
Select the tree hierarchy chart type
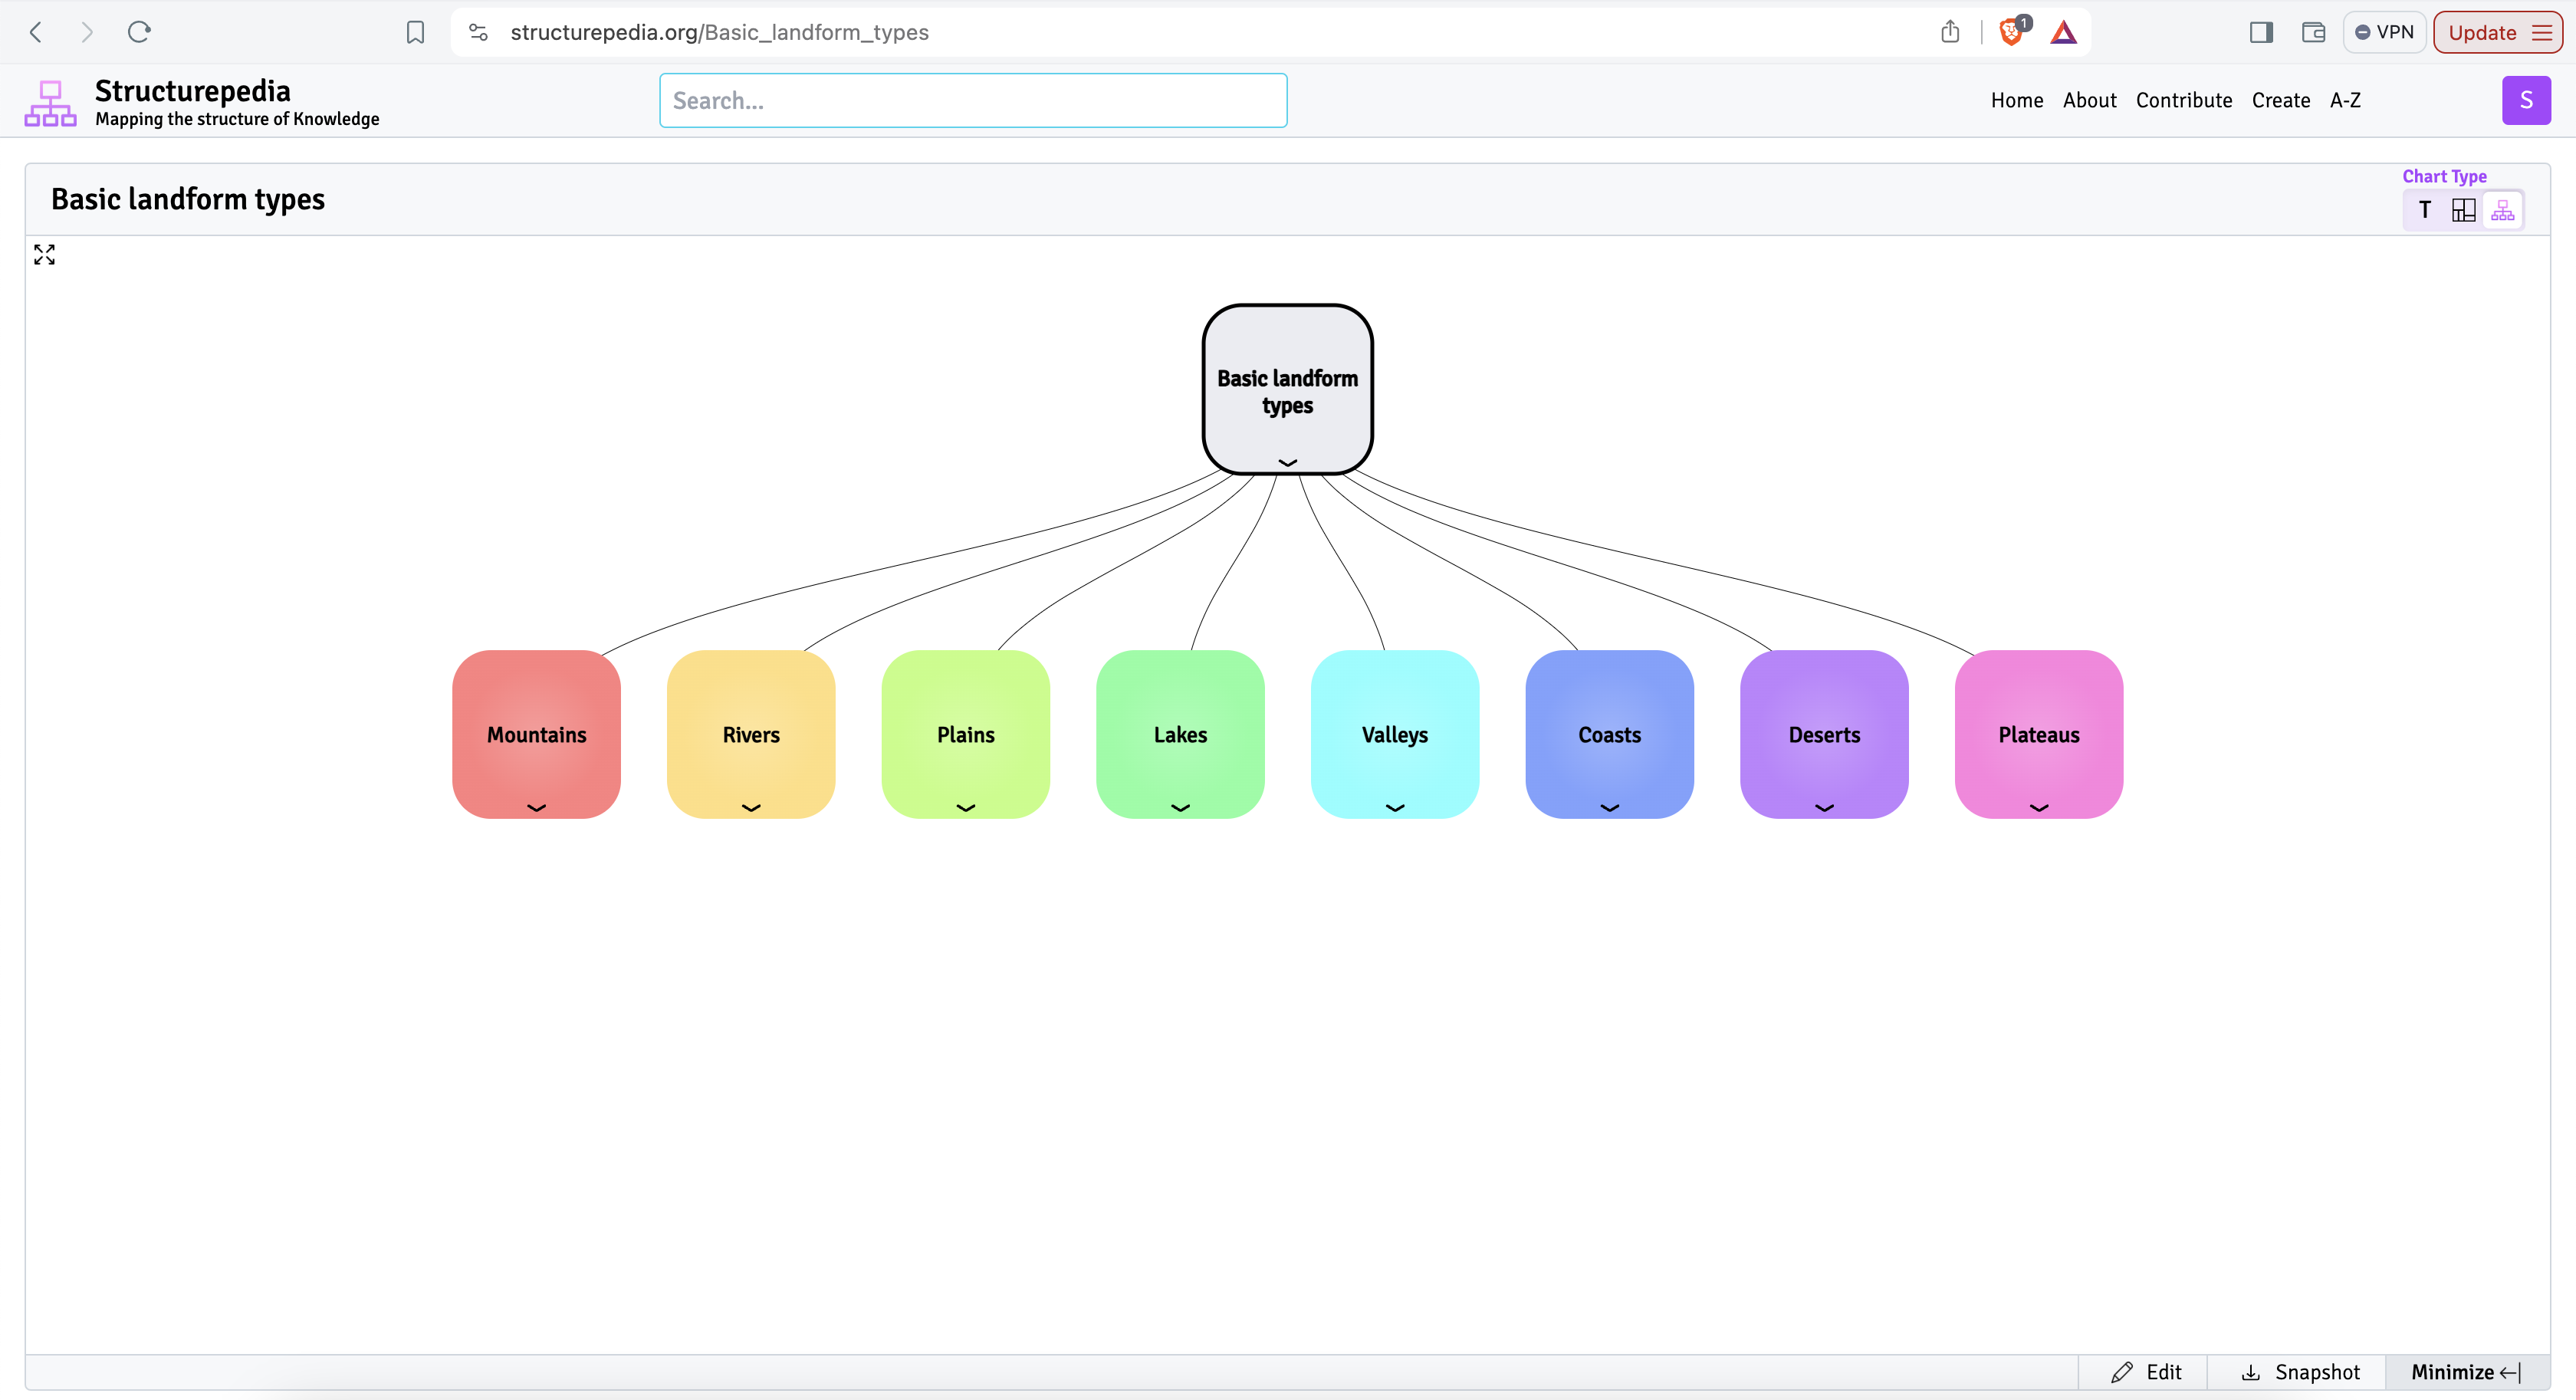[x=2502, y=210]
